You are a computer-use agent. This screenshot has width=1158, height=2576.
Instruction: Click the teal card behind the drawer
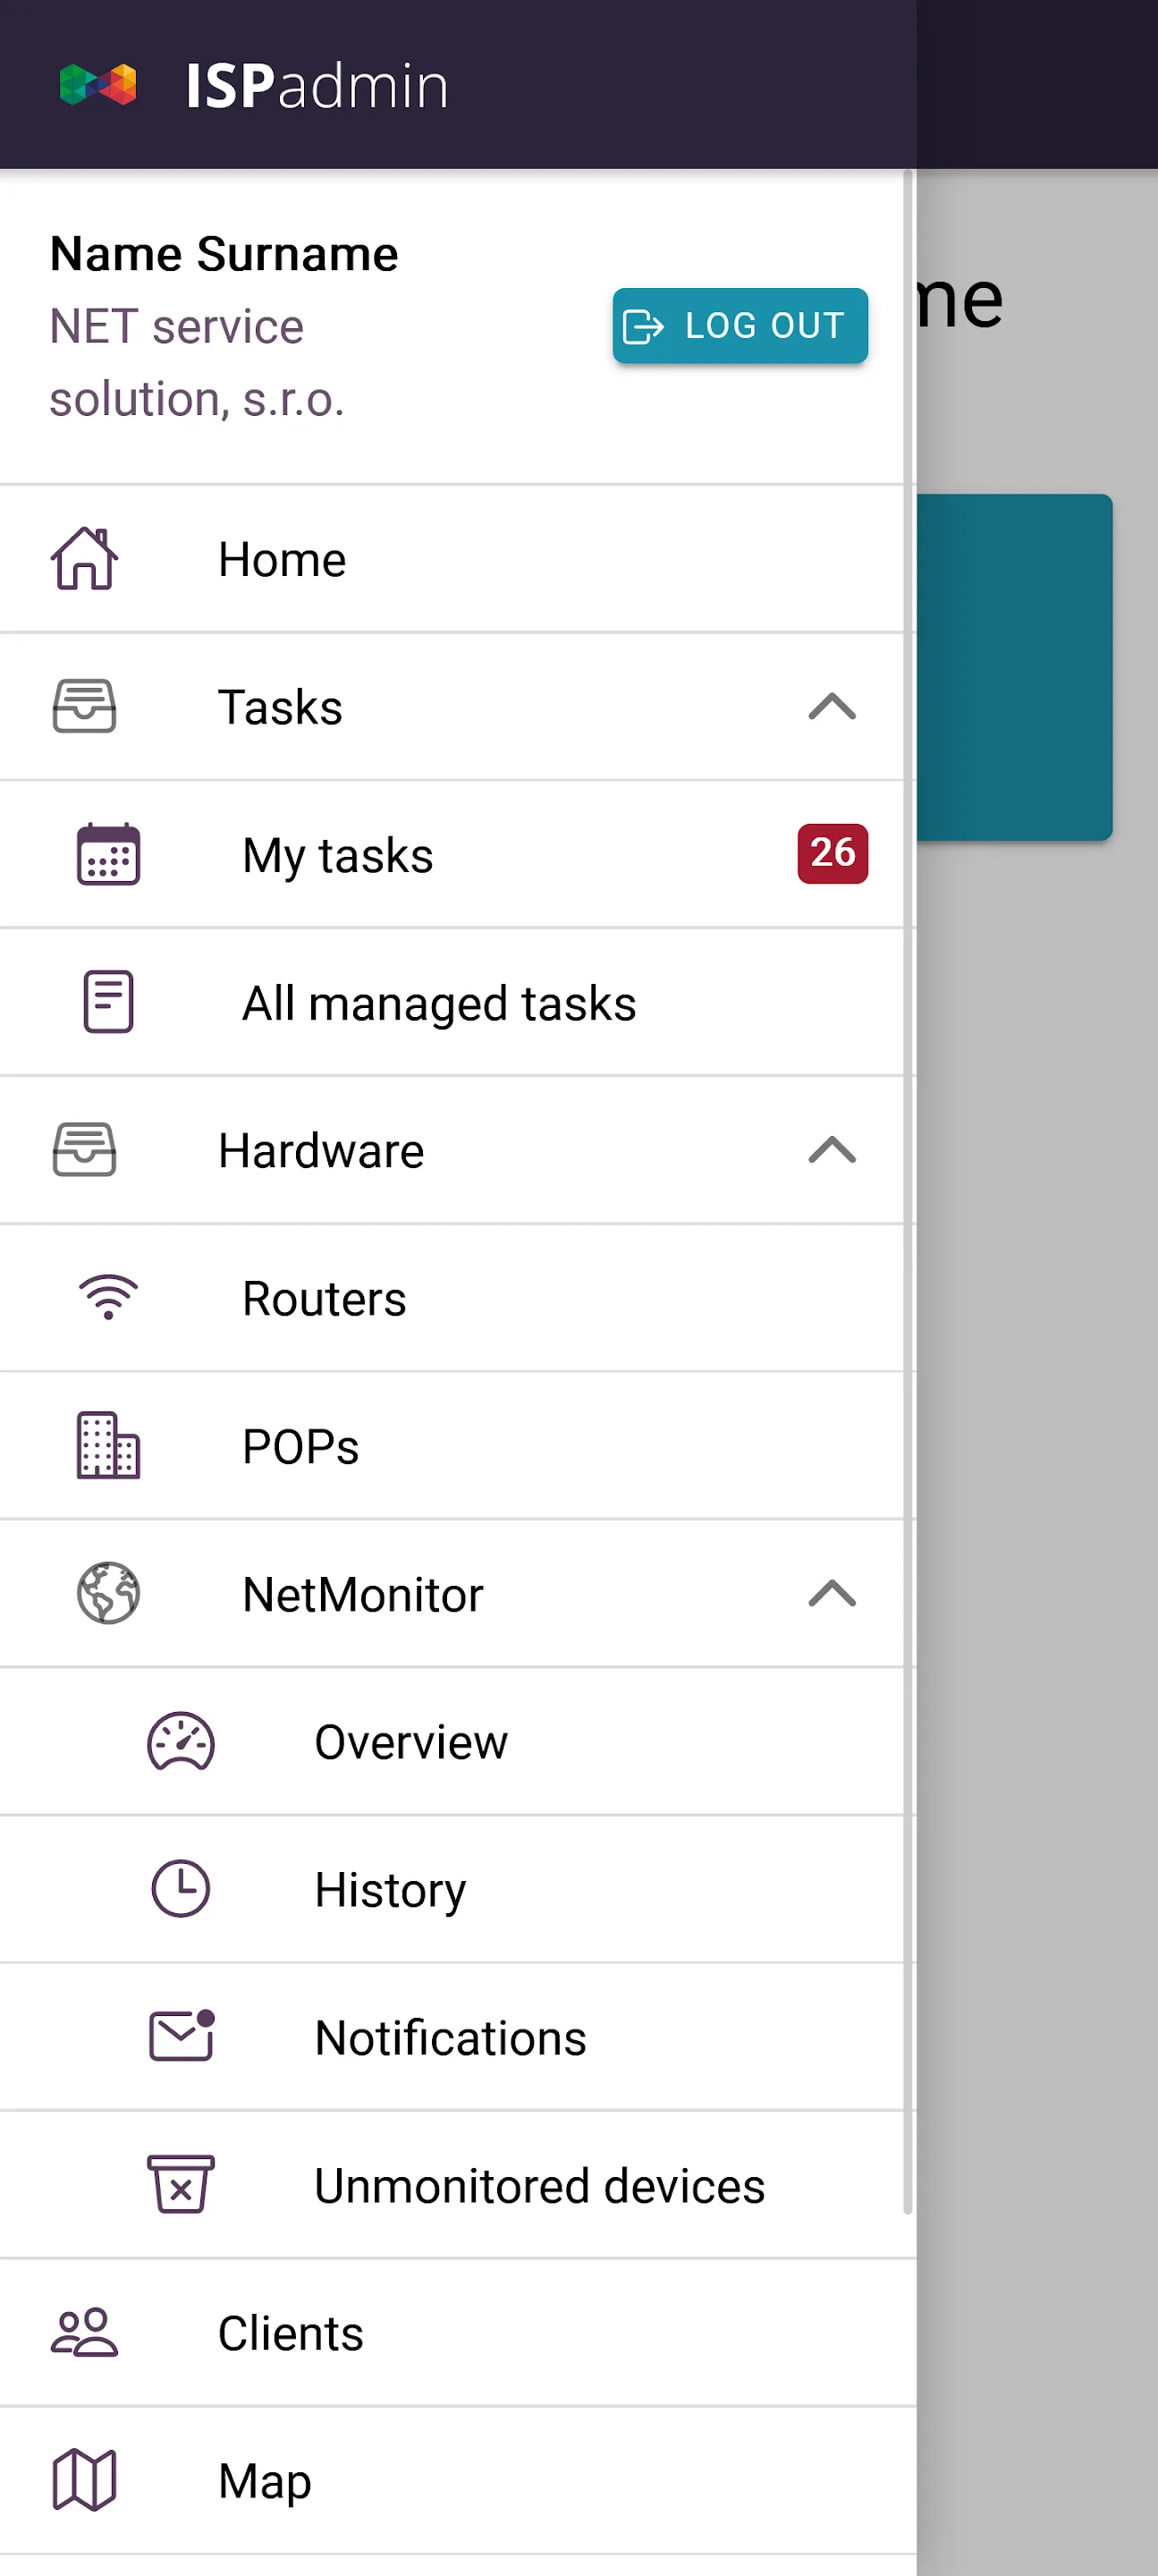[x=1014, y=667]
